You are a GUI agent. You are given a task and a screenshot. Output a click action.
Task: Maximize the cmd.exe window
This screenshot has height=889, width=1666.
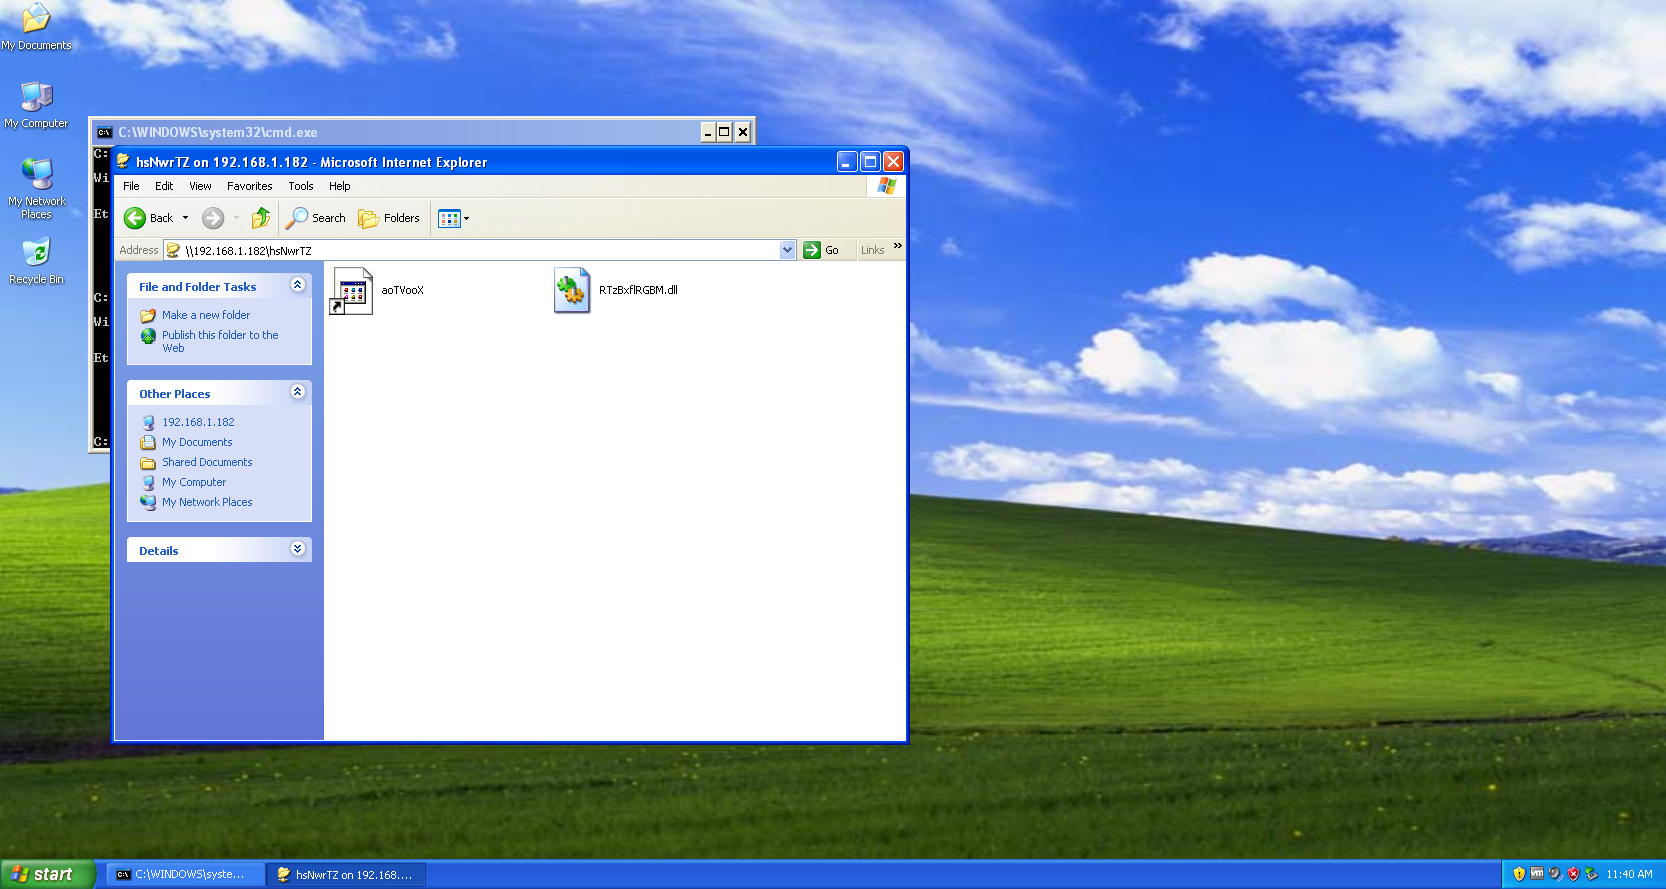tap(724, 132)
